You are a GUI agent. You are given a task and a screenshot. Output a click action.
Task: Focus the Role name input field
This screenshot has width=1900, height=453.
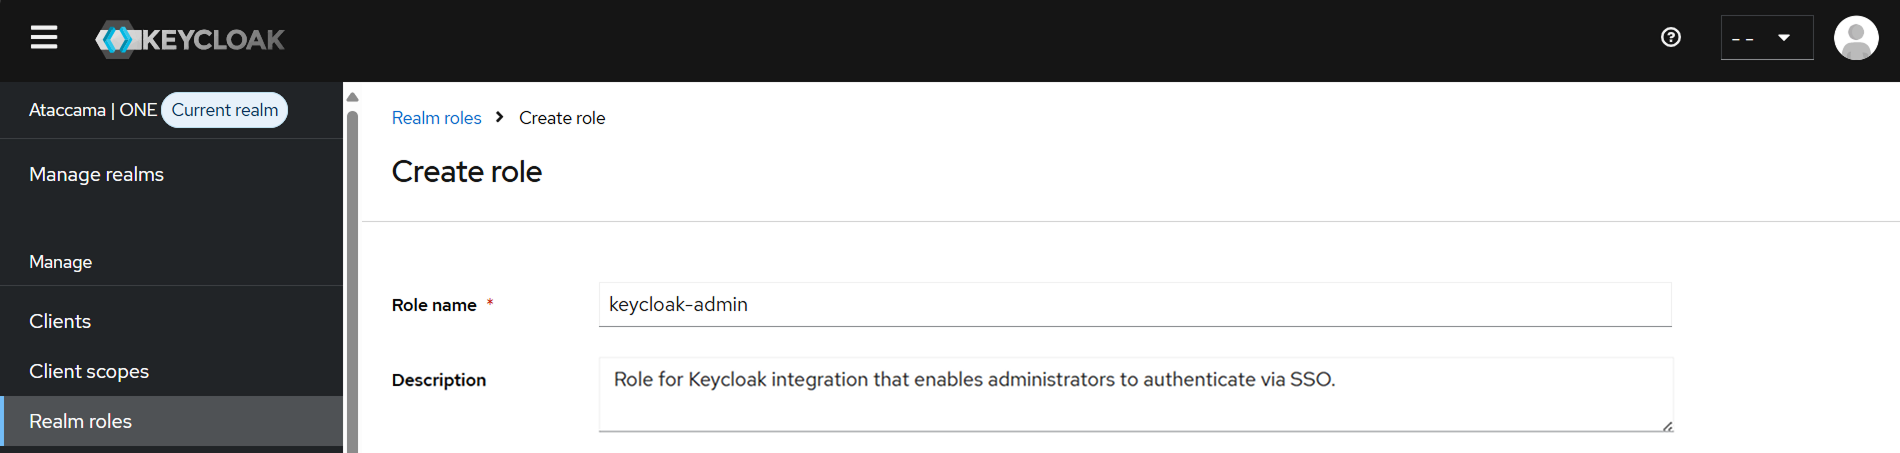click(1134, 305)
